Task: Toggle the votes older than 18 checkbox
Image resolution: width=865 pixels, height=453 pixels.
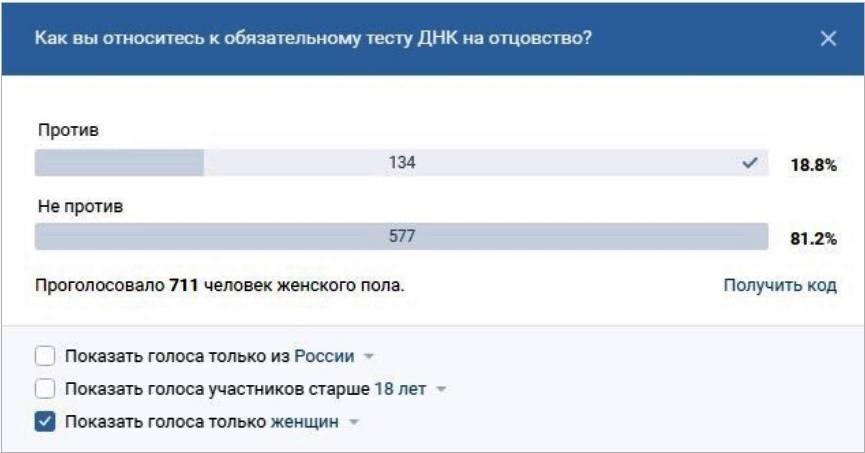Action: (x=45, y=388)
